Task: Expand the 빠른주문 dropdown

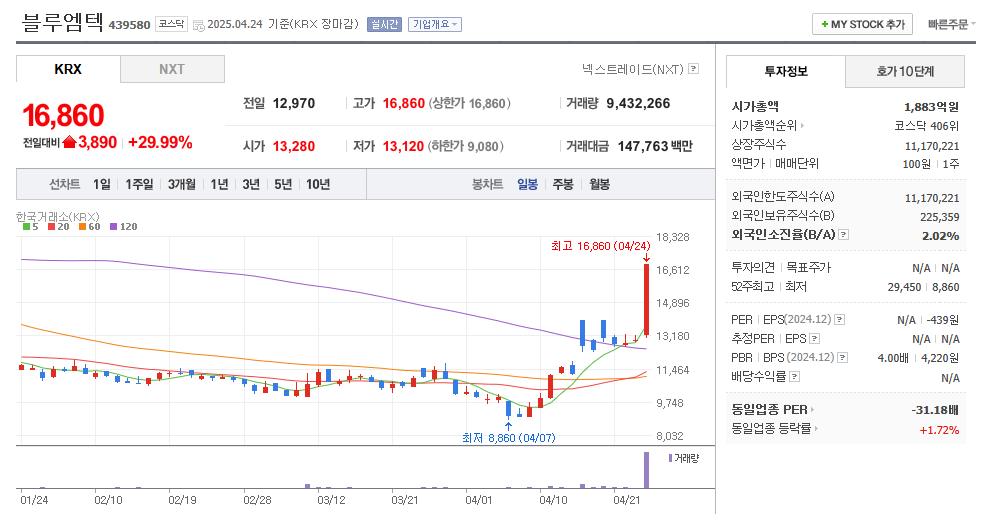Action: tap(951, 25)
